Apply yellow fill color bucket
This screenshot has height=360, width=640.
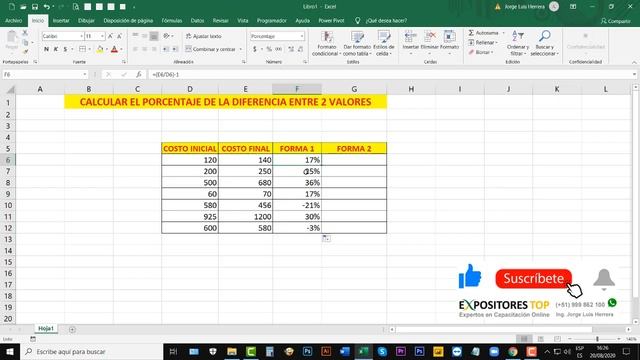[100, 49]
